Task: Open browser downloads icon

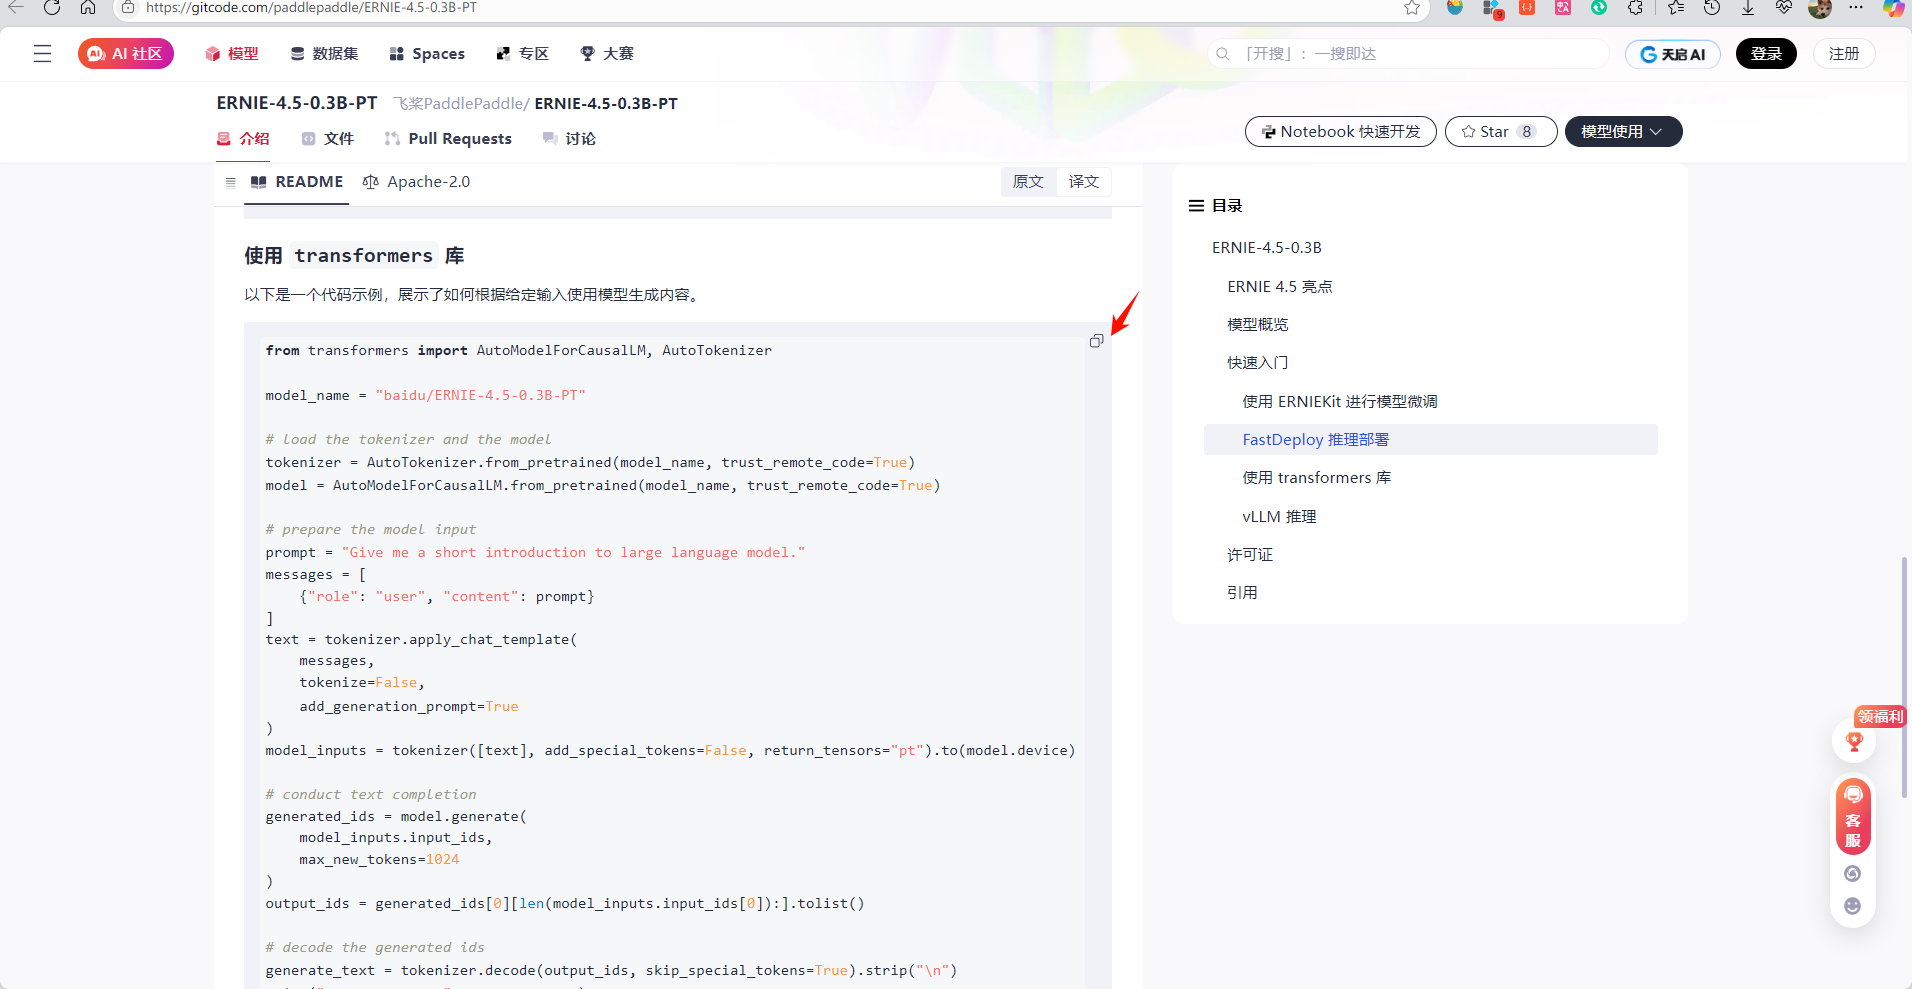Action: pos(1748,8)
